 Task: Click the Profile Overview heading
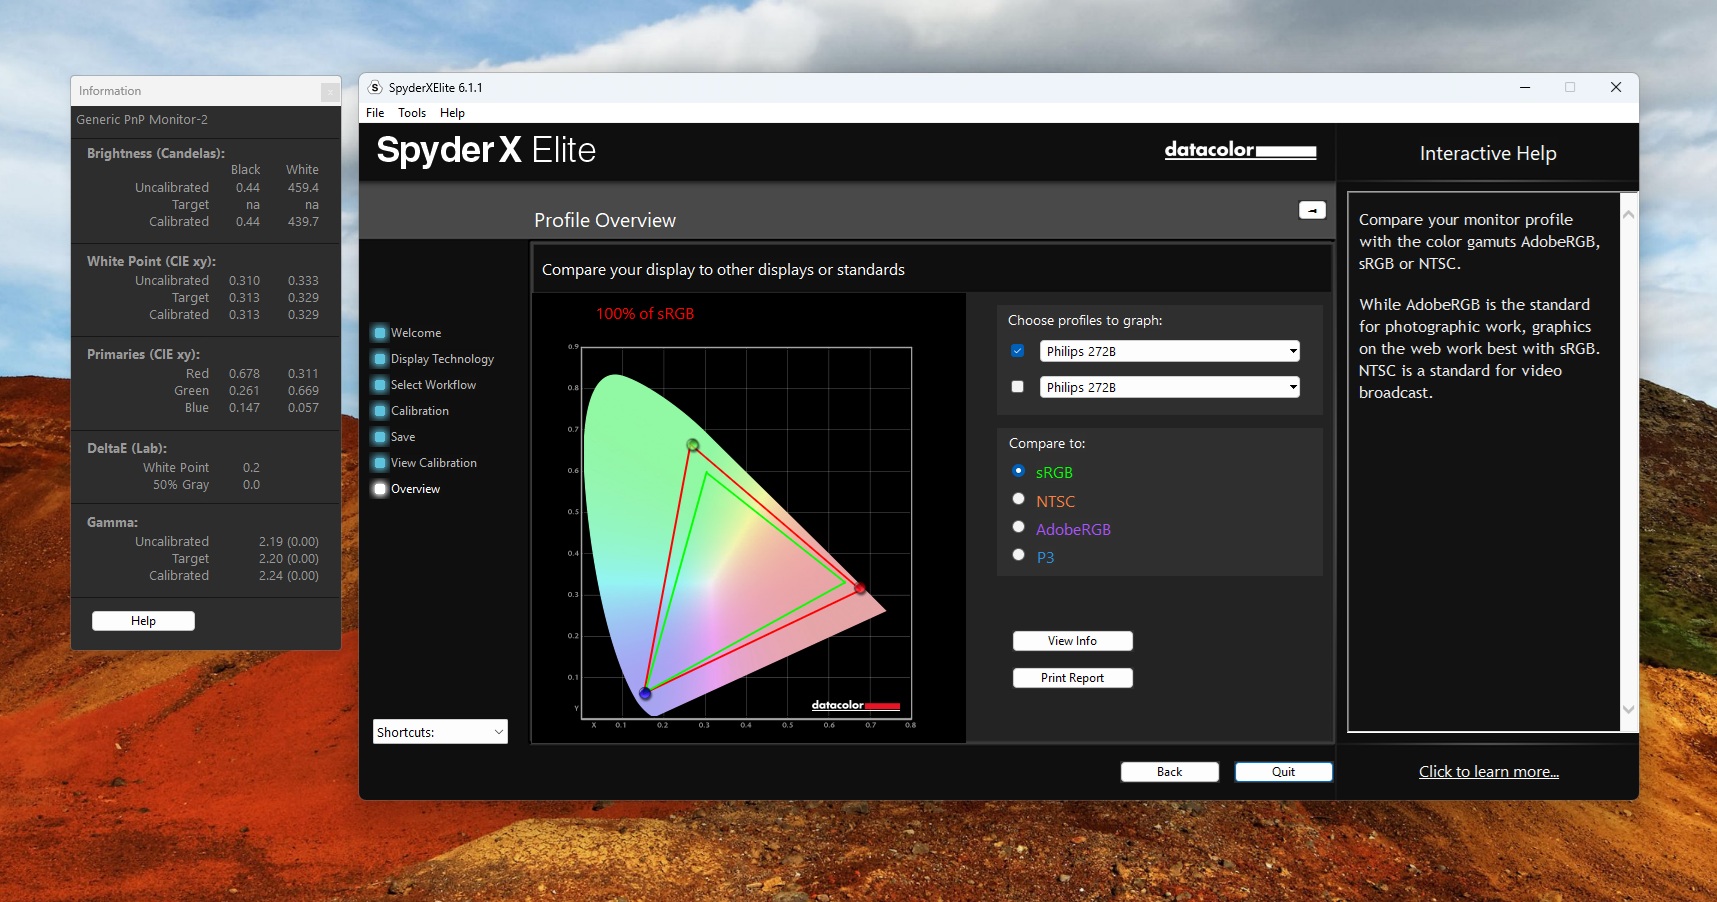pos(605,221)
